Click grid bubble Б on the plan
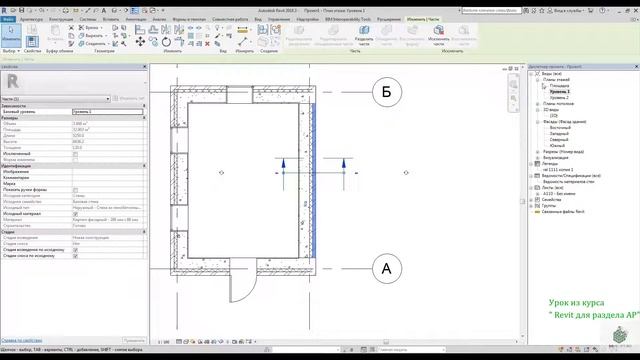The width and height of the screenshot is (640, 360). tap(387, 92)
